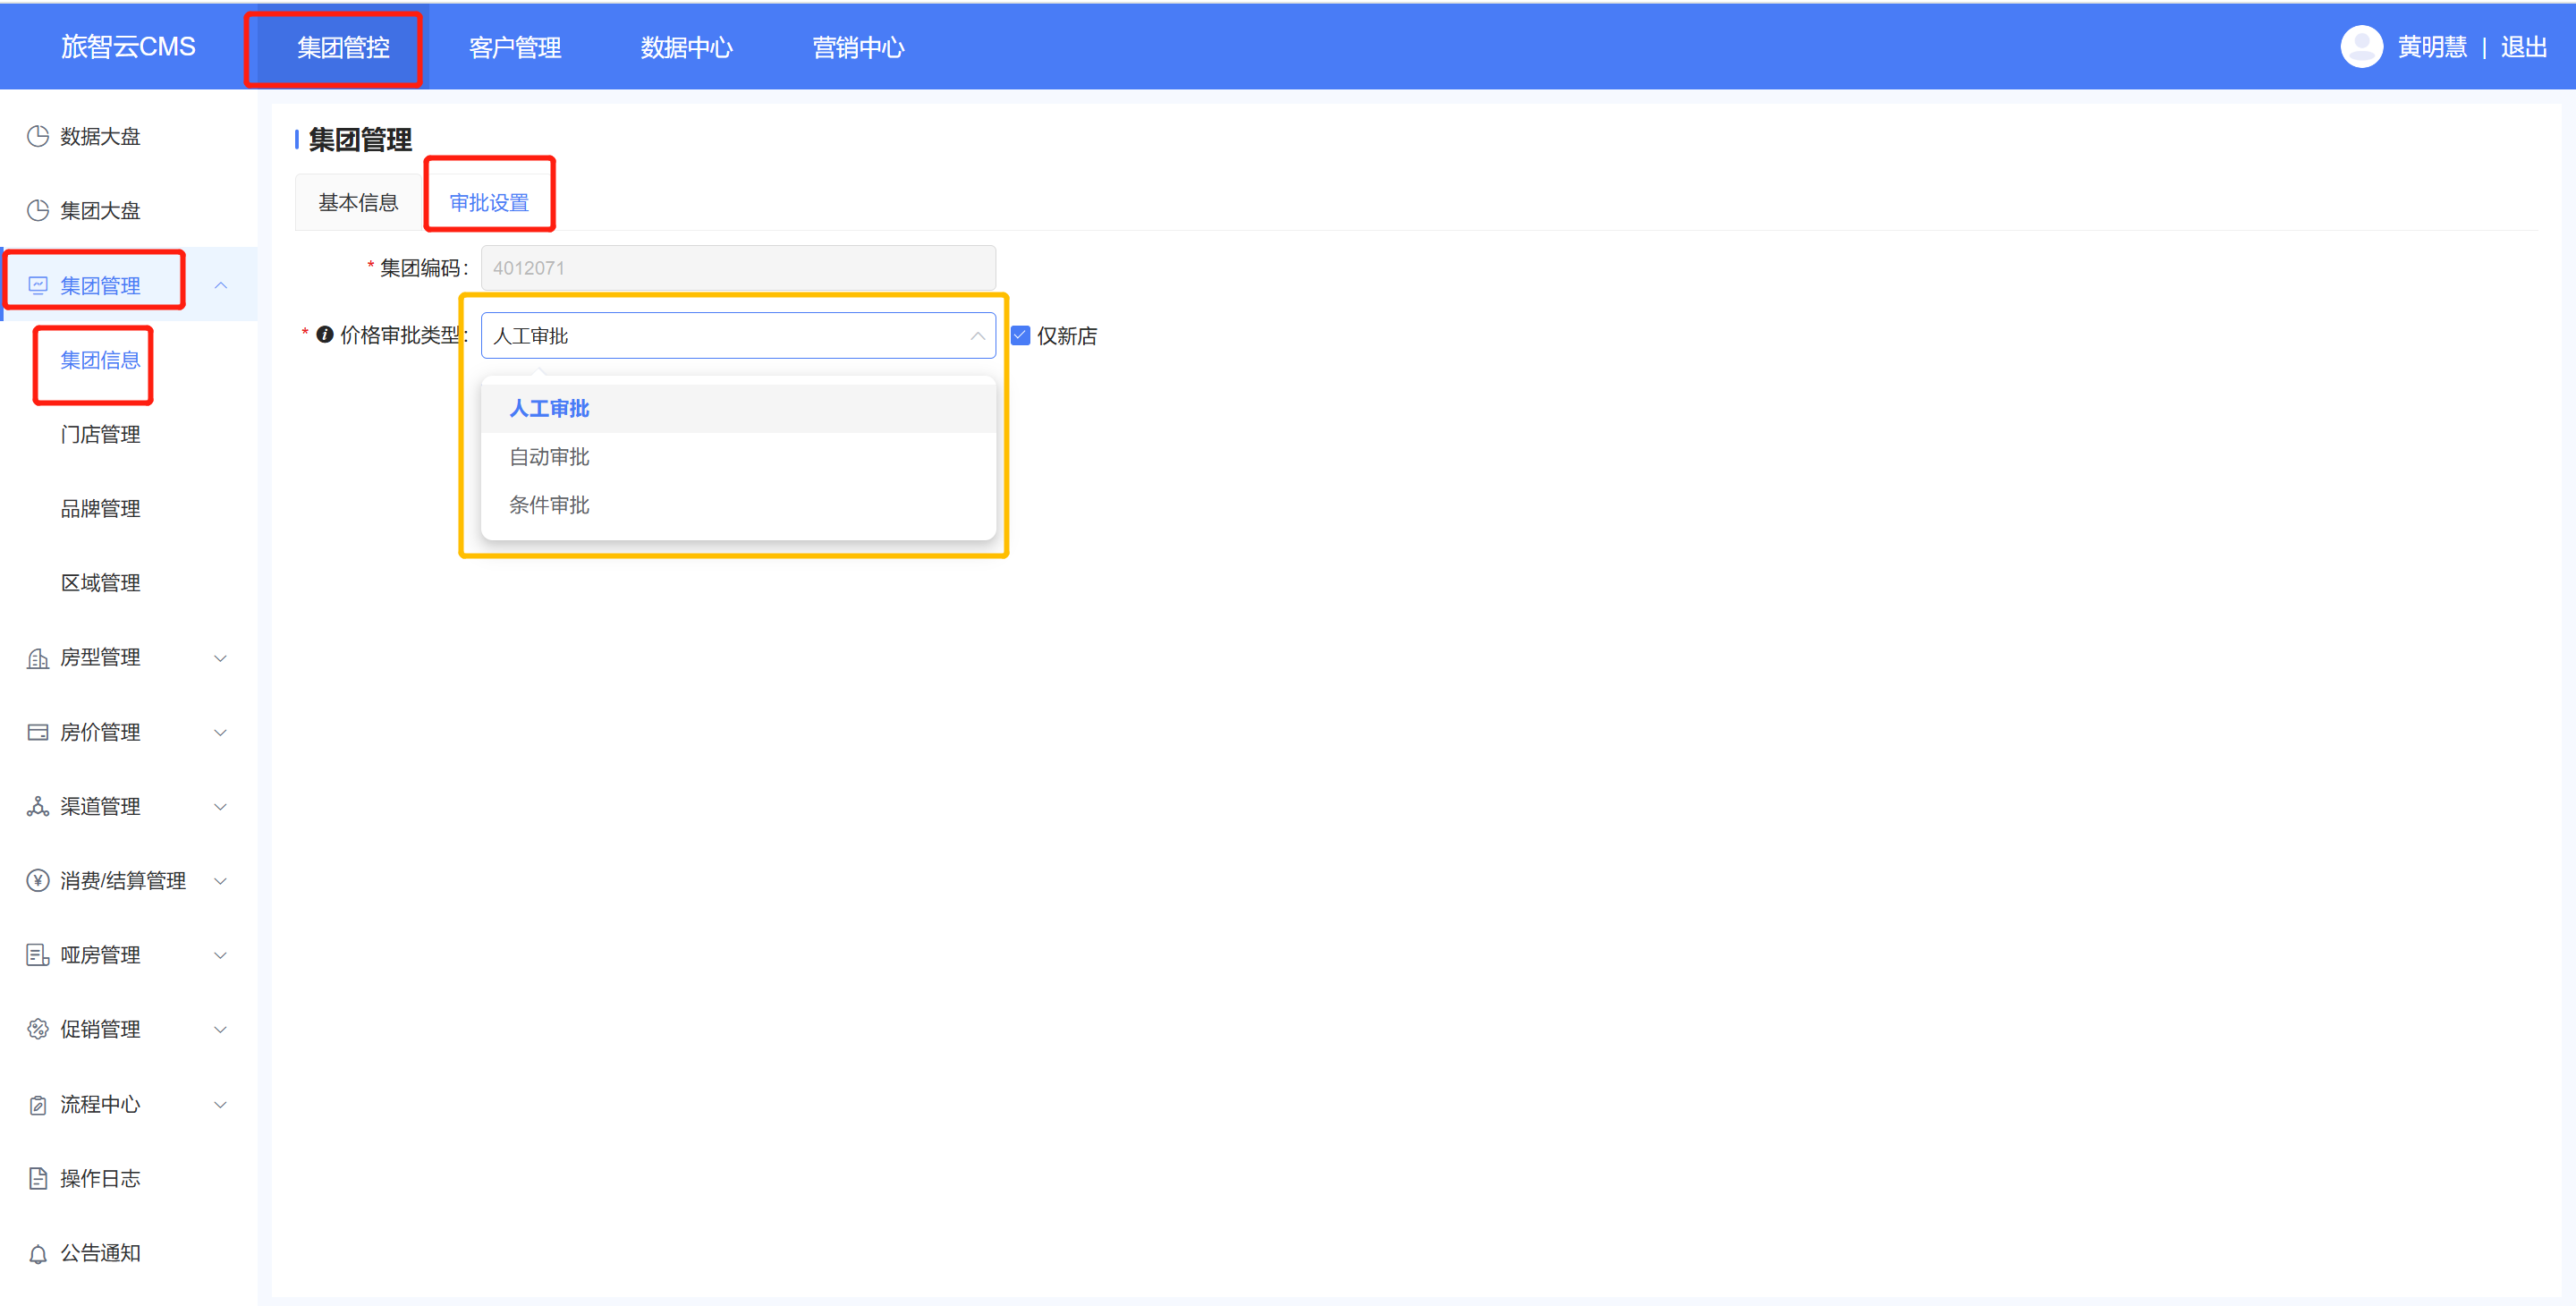Expand the 消费/结算管理 section chevron

221,880
